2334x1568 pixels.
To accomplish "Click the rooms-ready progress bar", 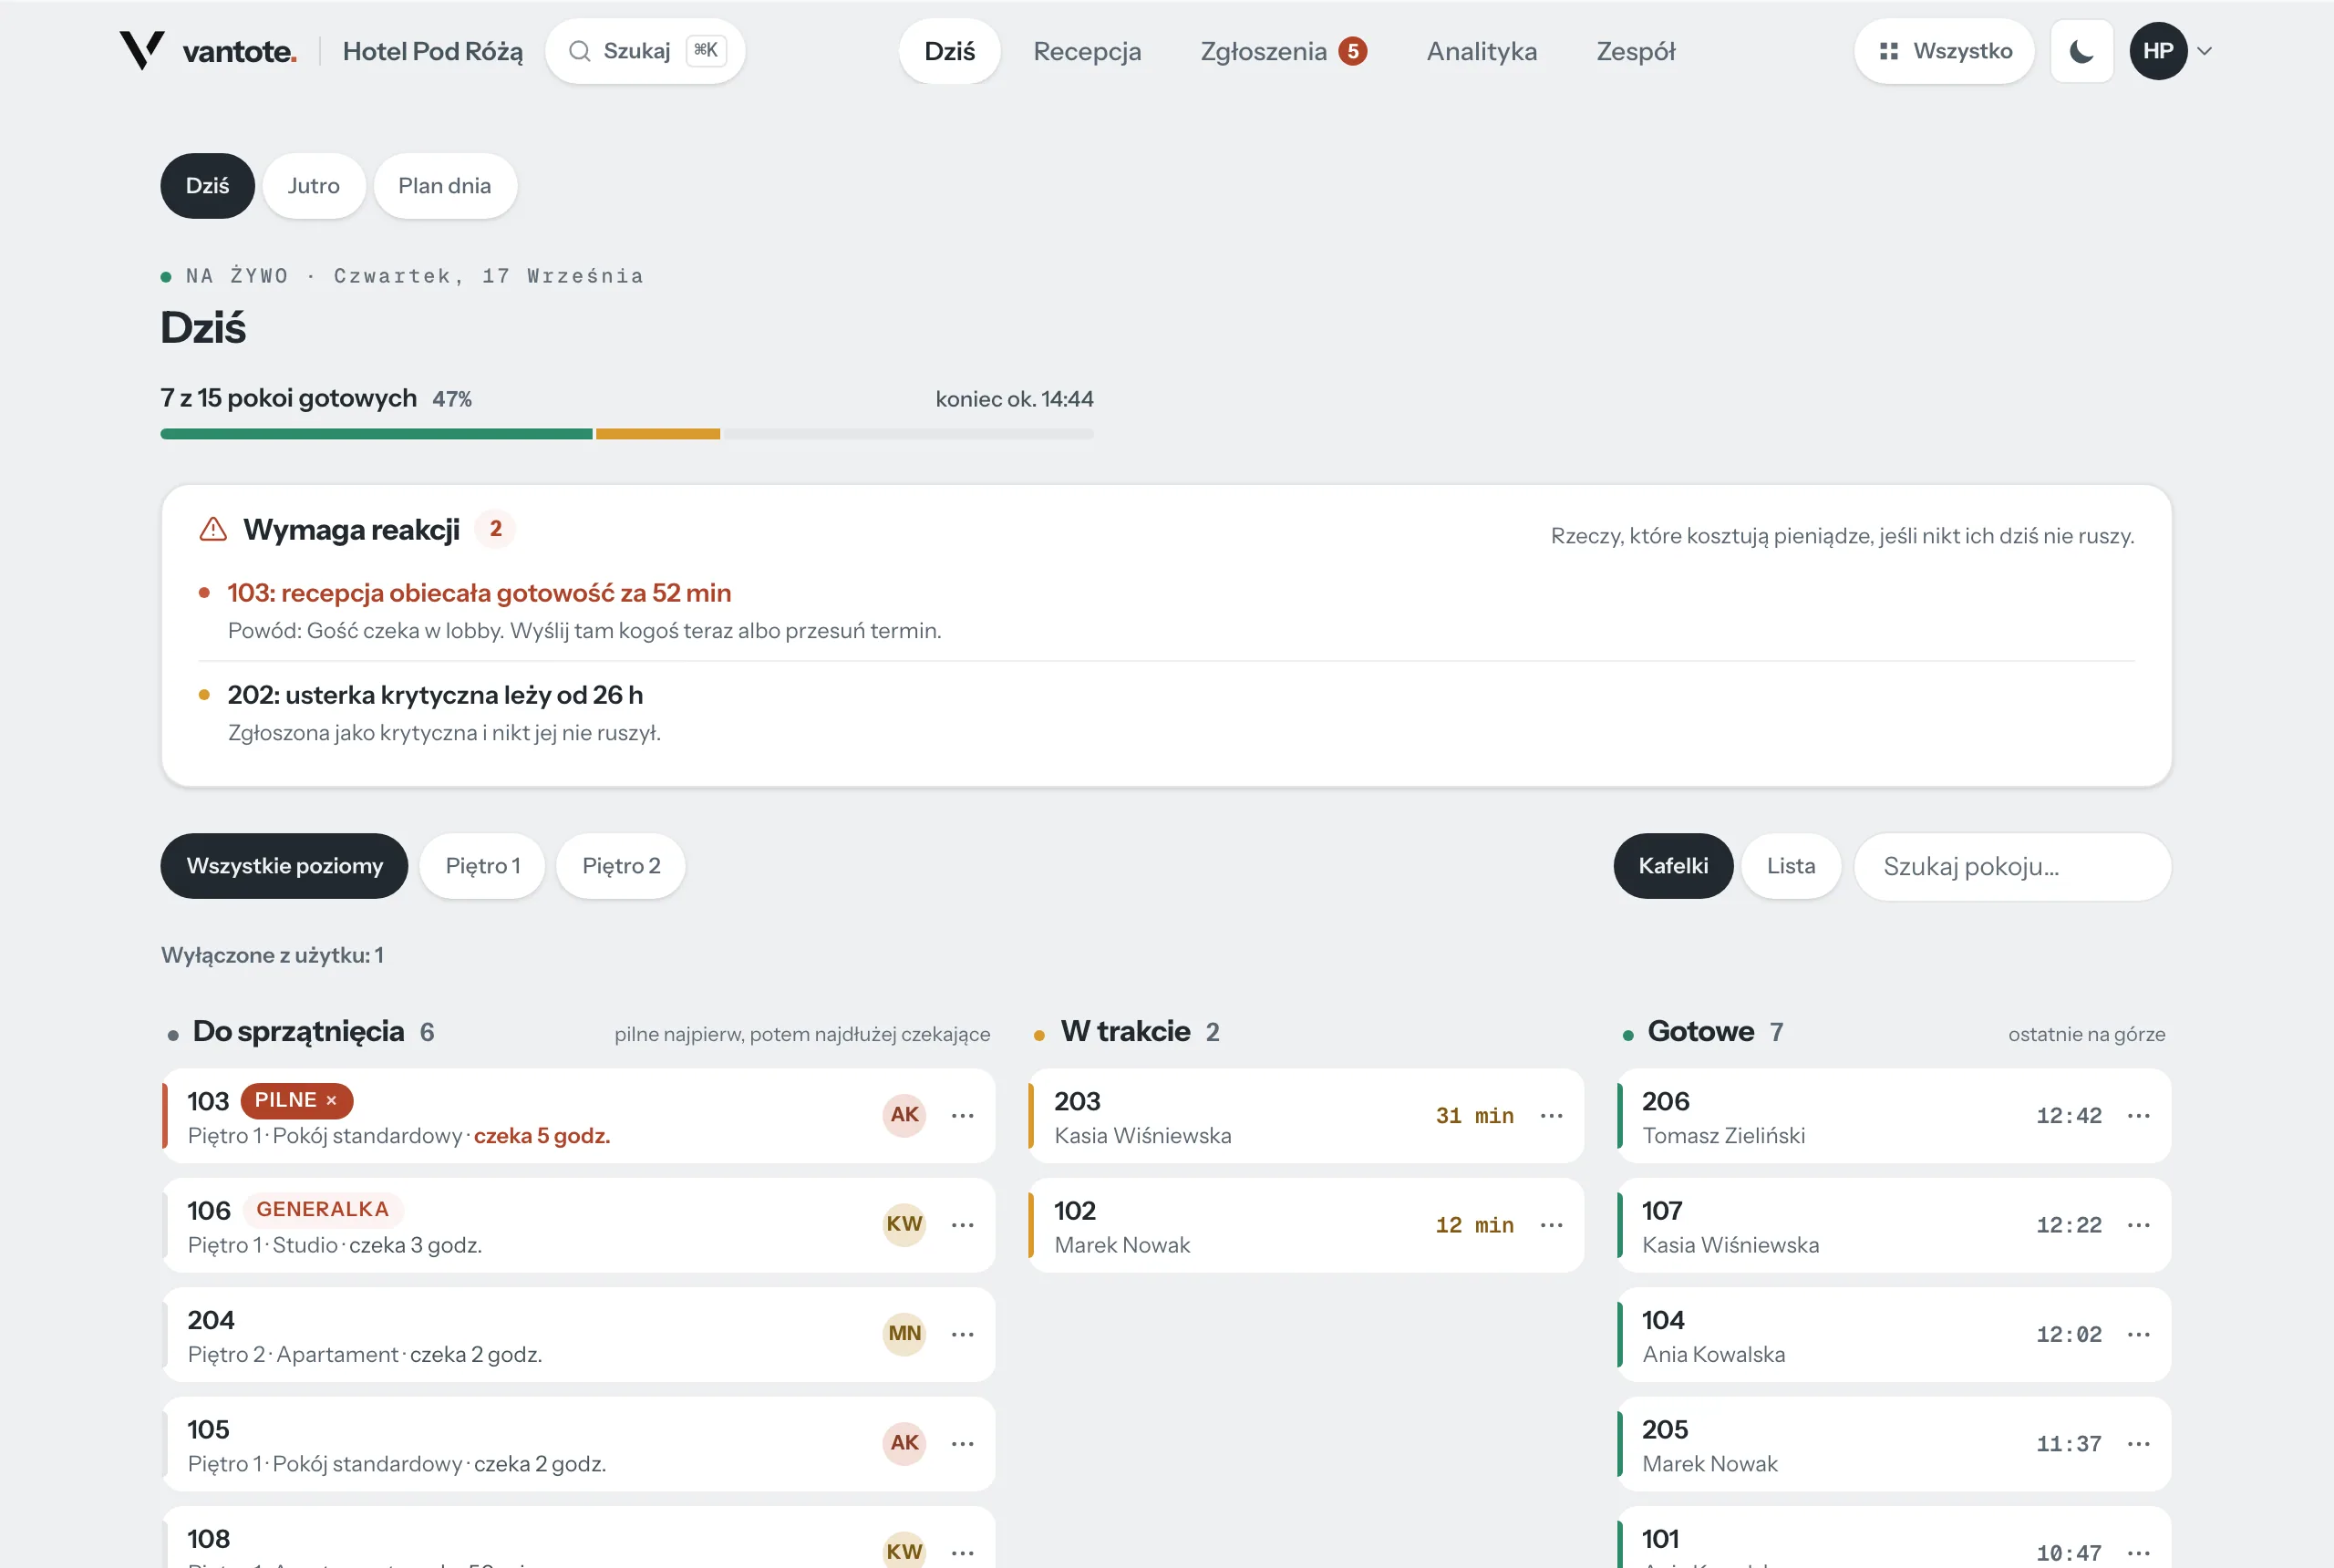I will (627, 434).
